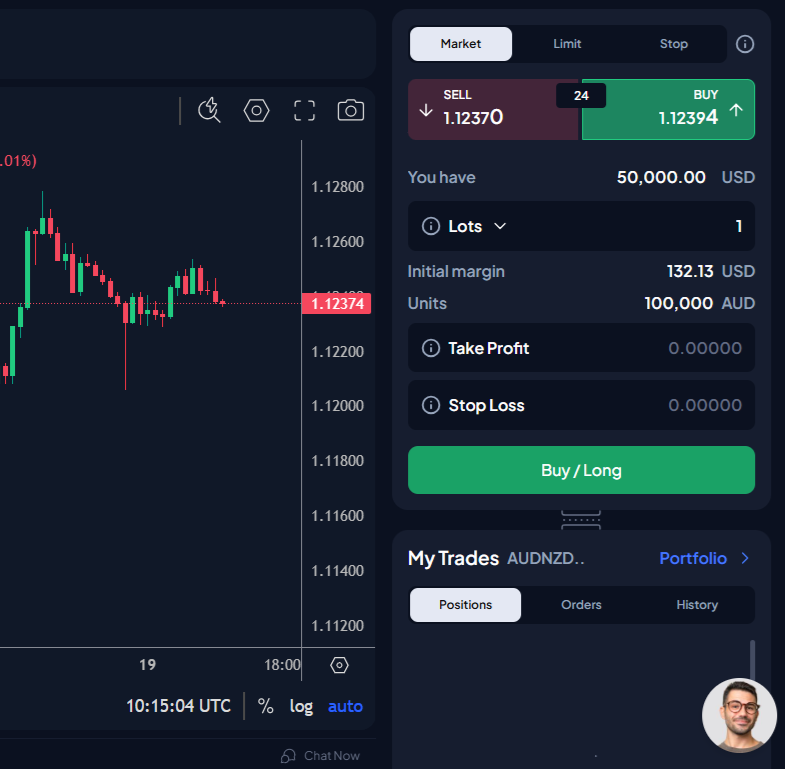Image resolution: width=785 pixels, height=769 pixels.
Task: Click the panel resize drag handle
Action: [x=581, y=520]
